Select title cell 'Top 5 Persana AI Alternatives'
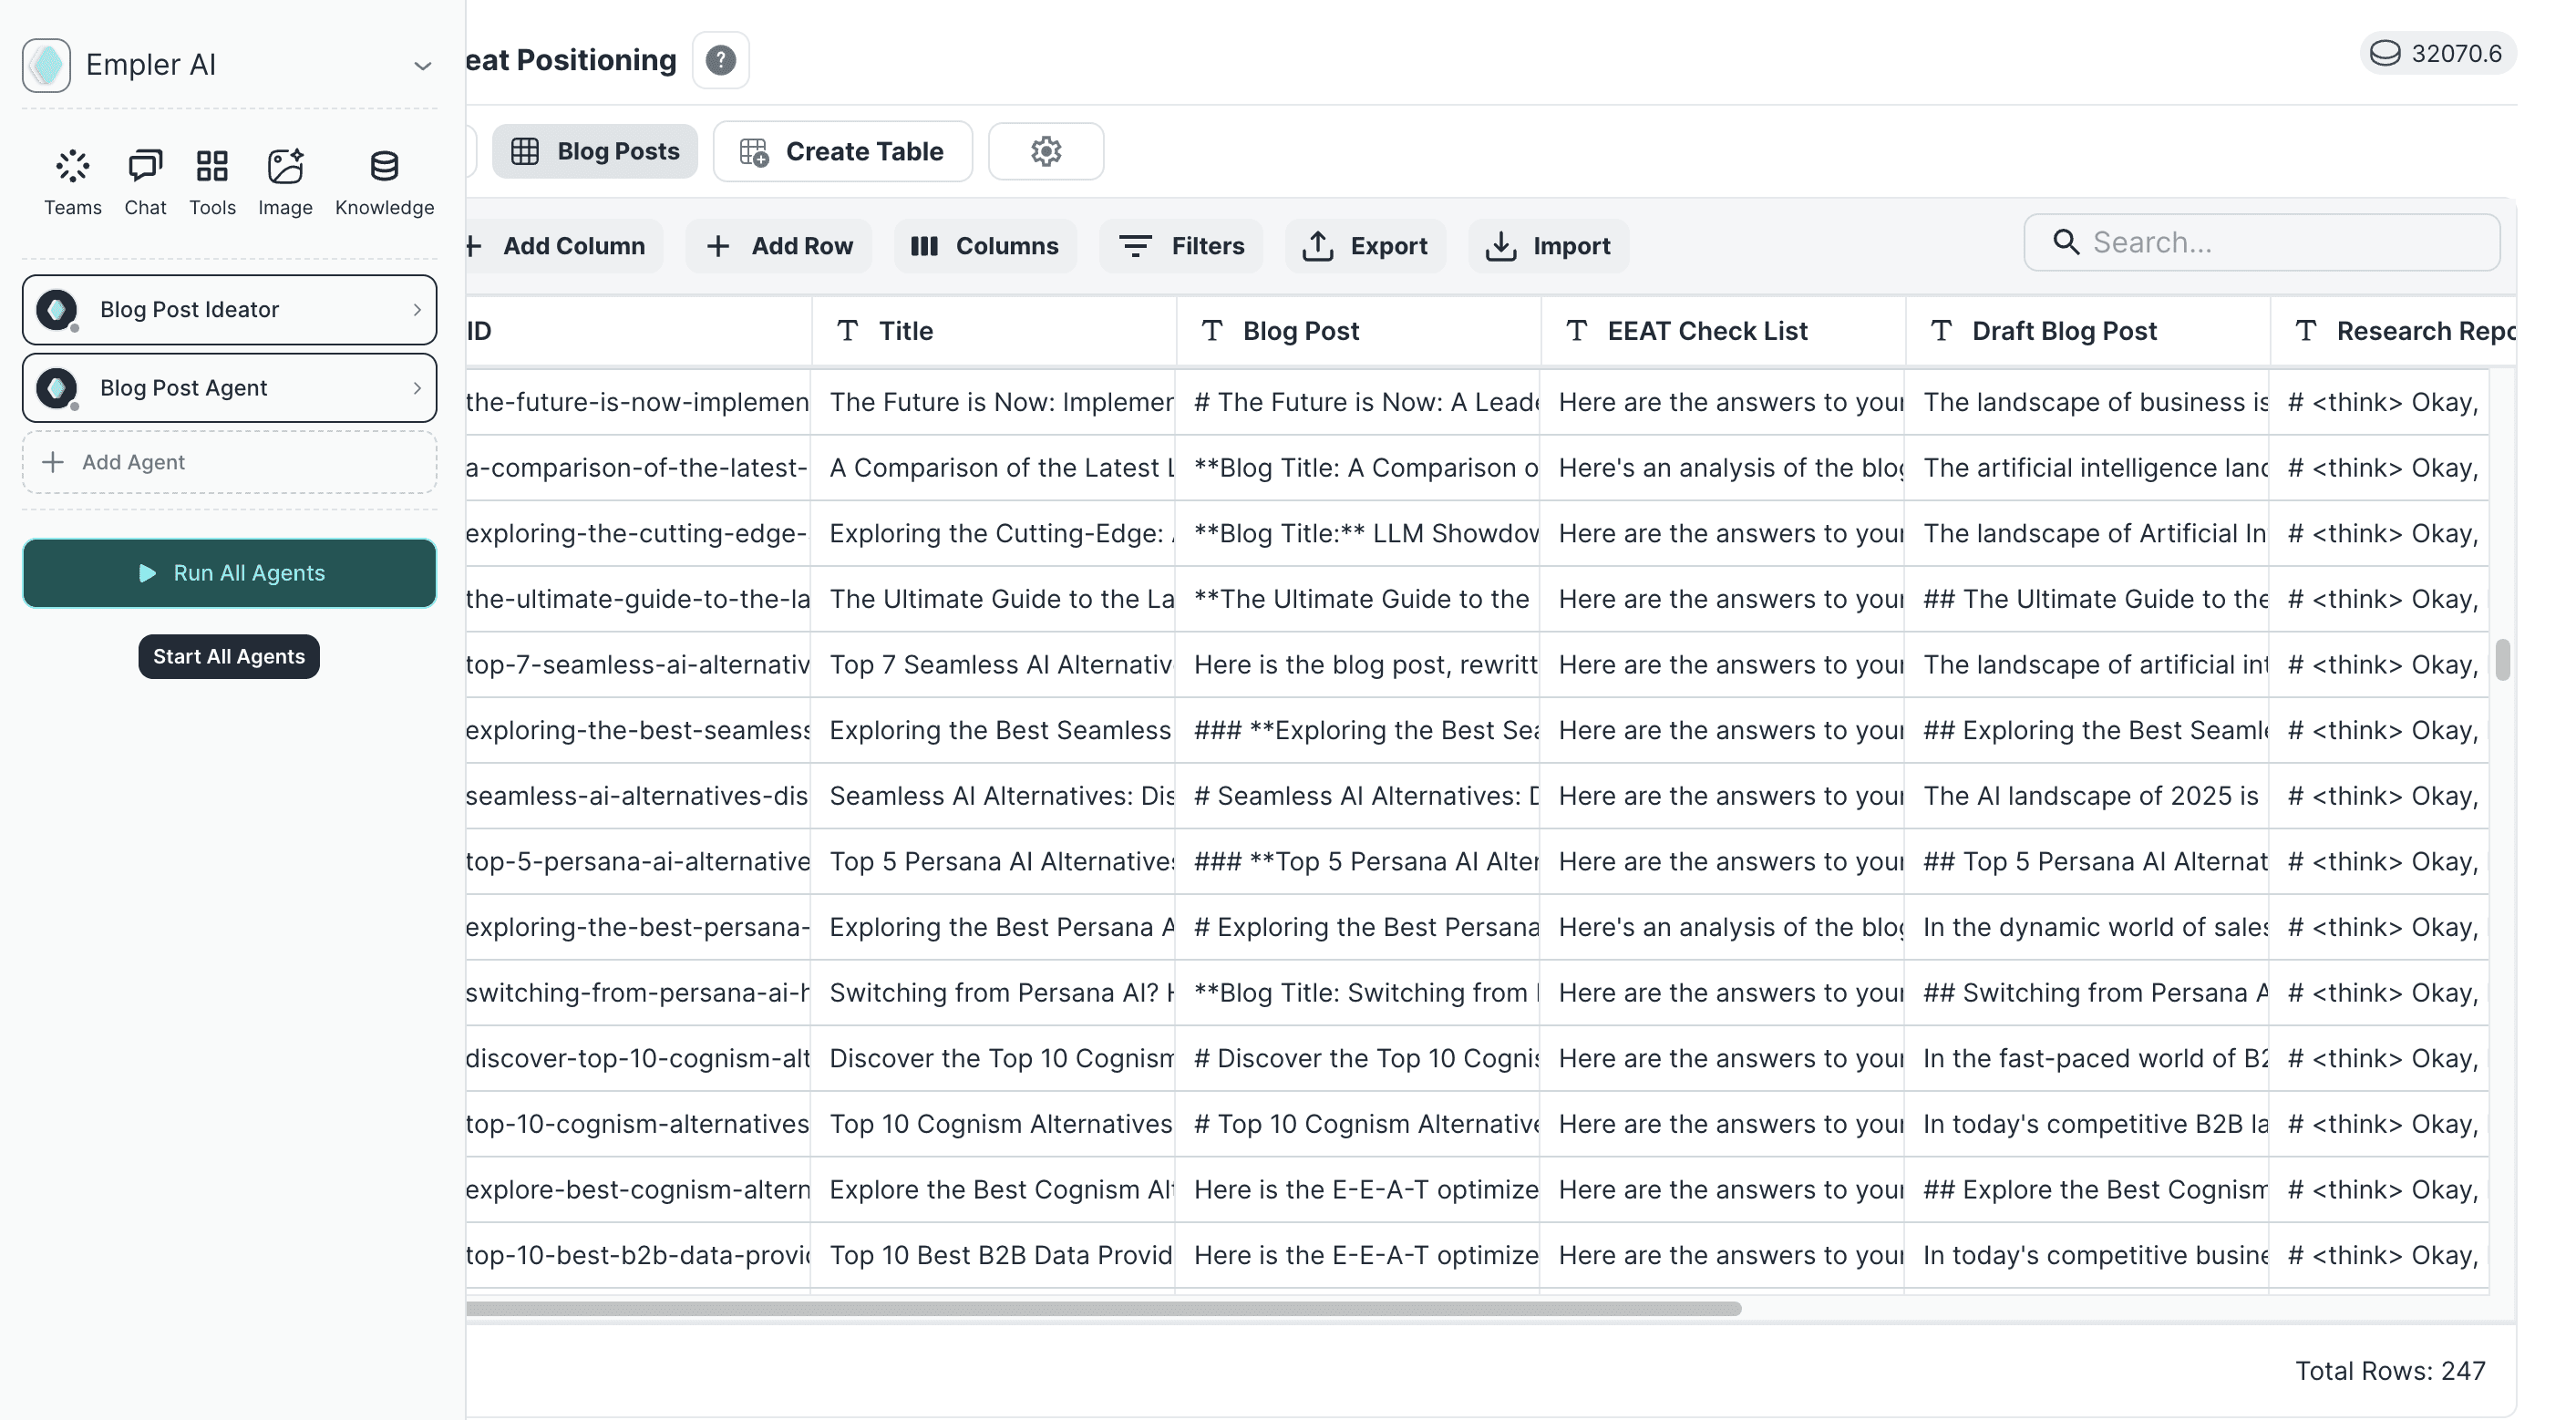Screen dimensions: 2576x1420 coord(993,862)
